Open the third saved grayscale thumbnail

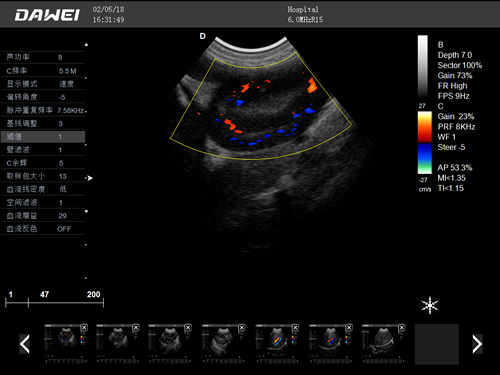[170, 343]
